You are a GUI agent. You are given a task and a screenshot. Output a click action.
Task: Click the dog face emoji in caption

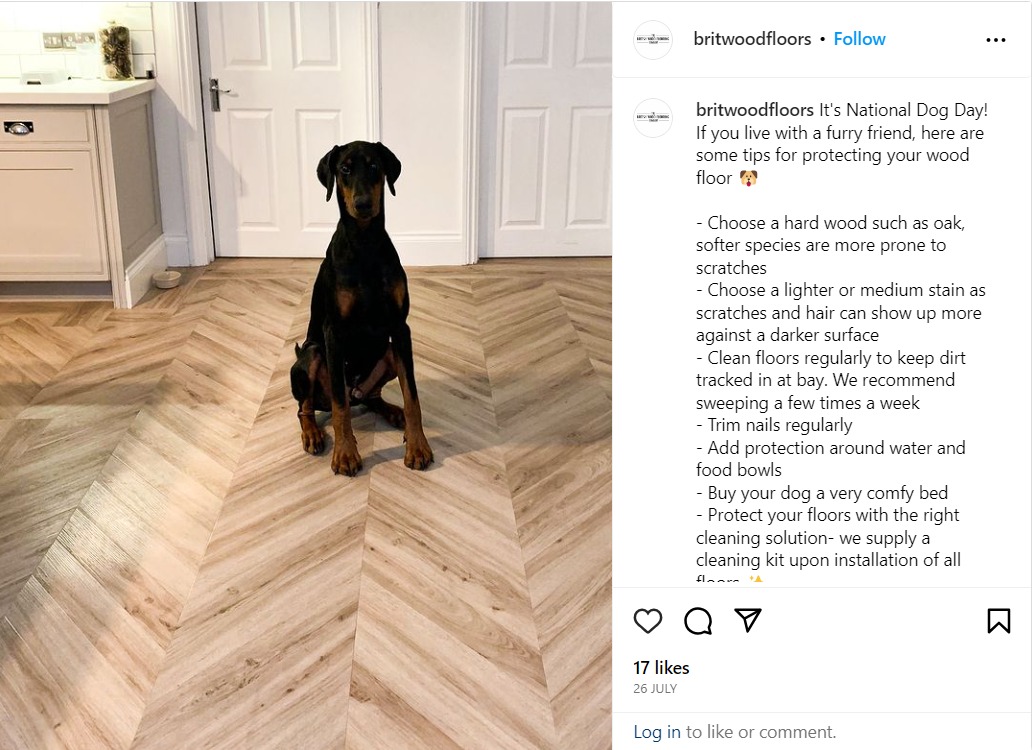748,178
